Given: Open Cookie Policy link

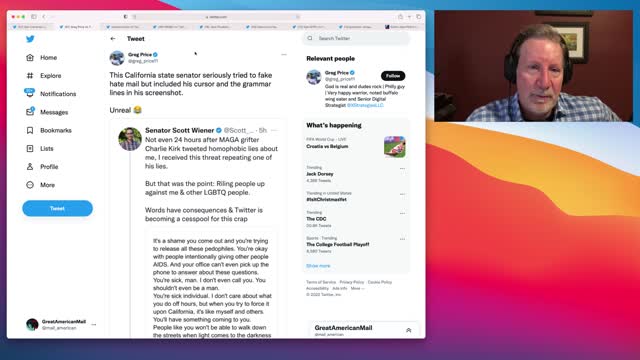Looking at the screenshot, I should click(x=380, y=282).
